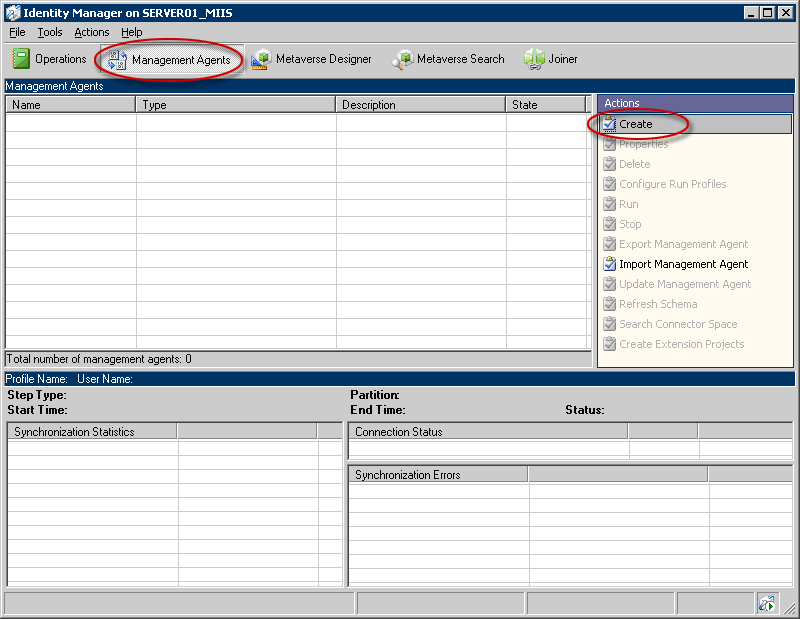Click the sync status icon in bottom-right corner
The image size is (800, 619).
tap(768, 603)
